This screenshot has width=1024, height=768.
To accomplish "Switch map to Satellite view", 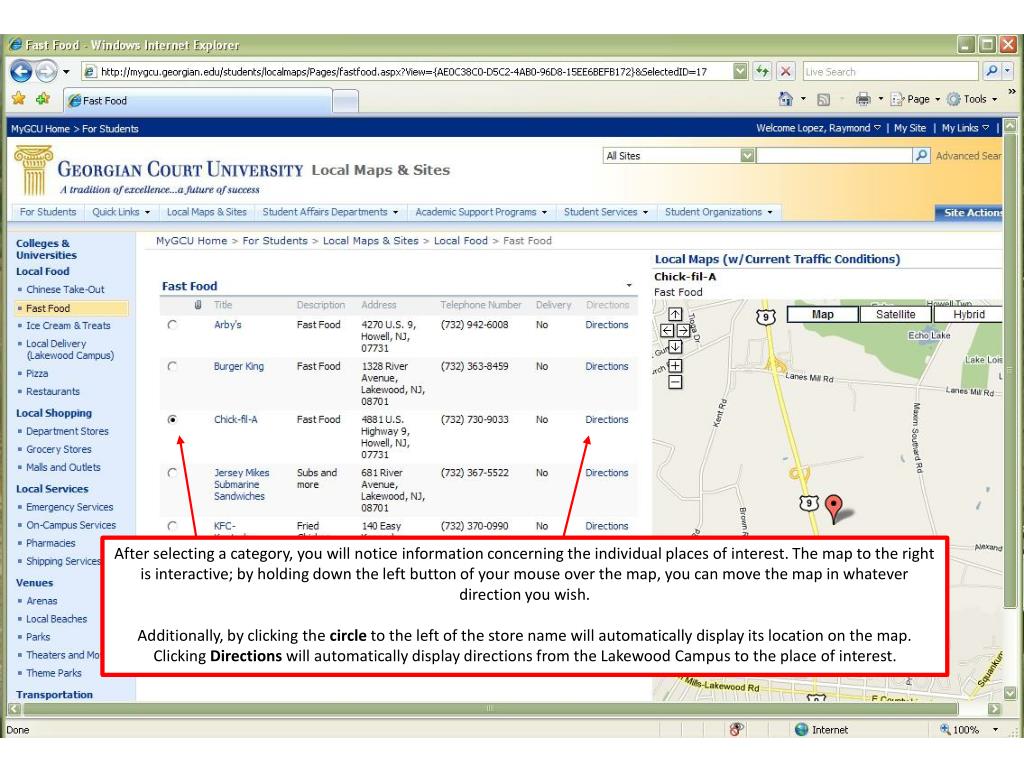I will coord(895,314).
